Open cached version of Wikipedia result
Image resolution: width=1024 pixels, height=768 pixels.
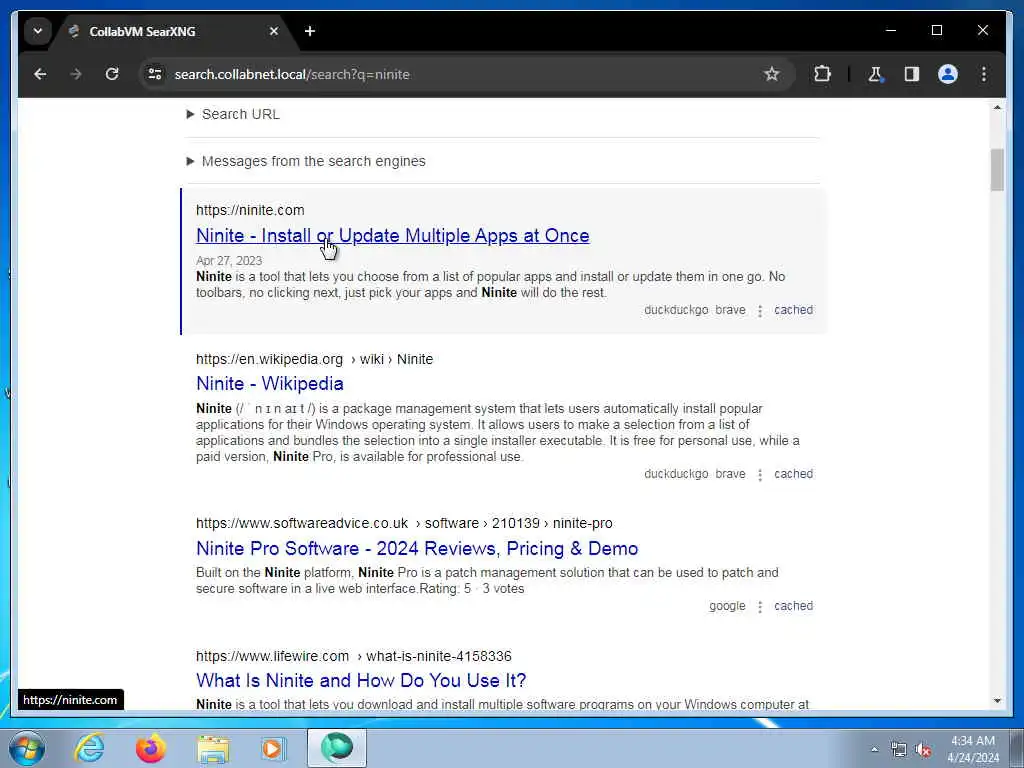[x=793, y=474]
